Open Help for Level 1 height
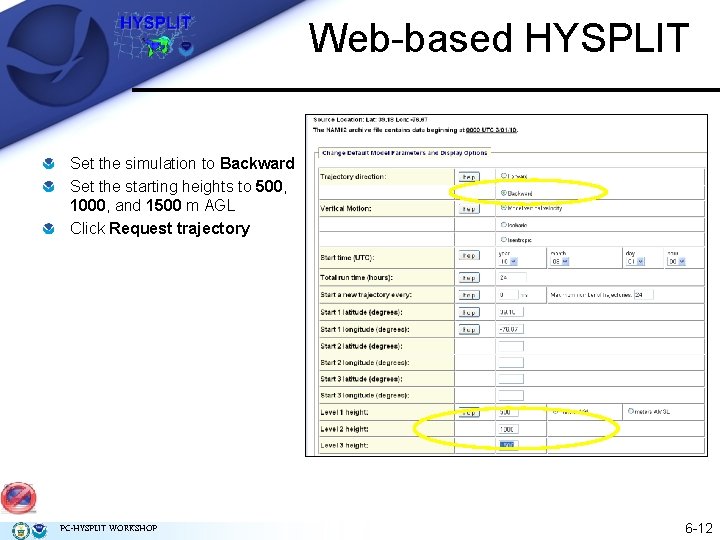 point(468,412)
